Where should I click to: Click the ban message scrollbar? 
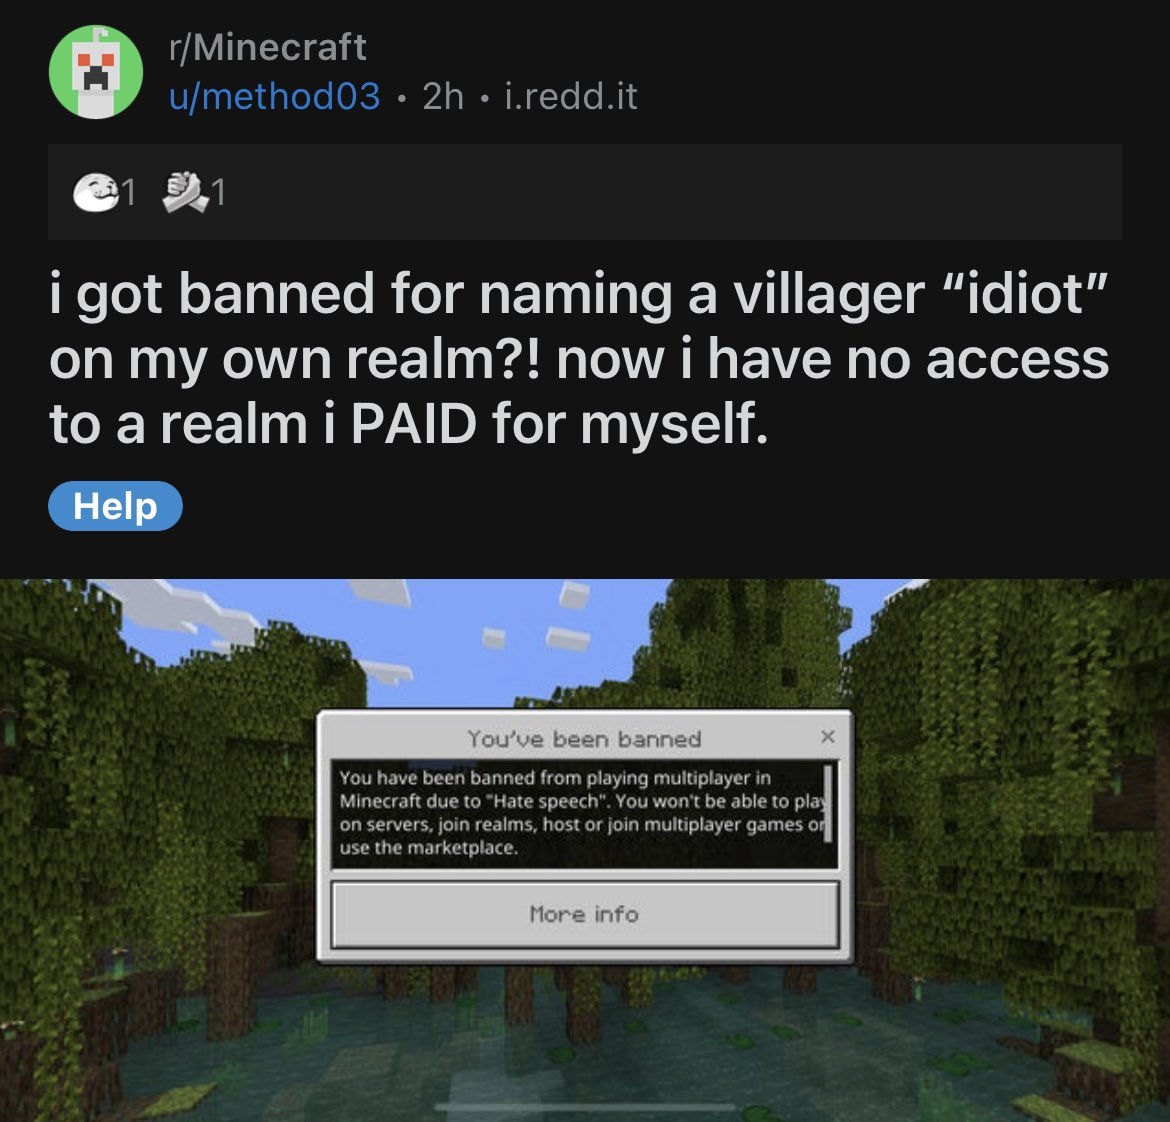tap(827, 803)
